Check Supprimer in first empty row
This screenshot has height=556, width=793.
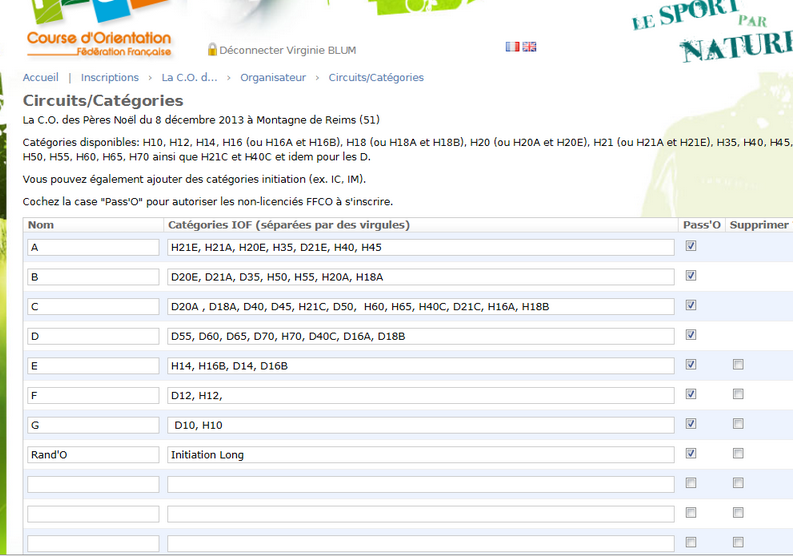[738, 483]
